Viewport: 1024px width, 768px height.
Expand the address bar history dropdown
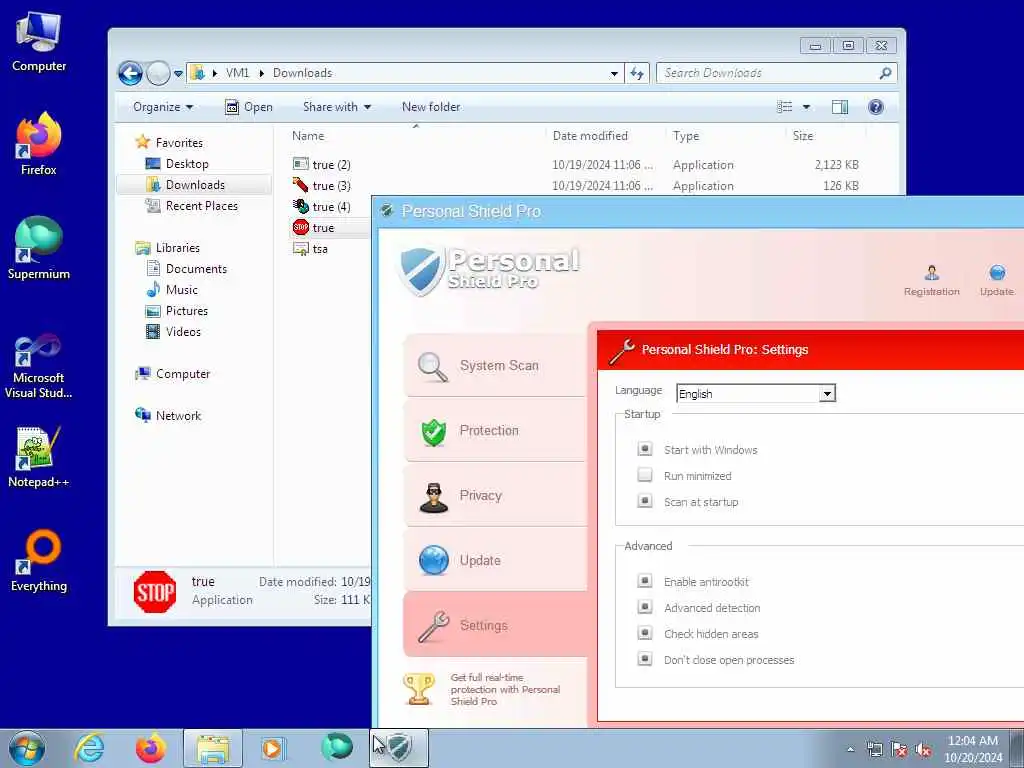614,74
